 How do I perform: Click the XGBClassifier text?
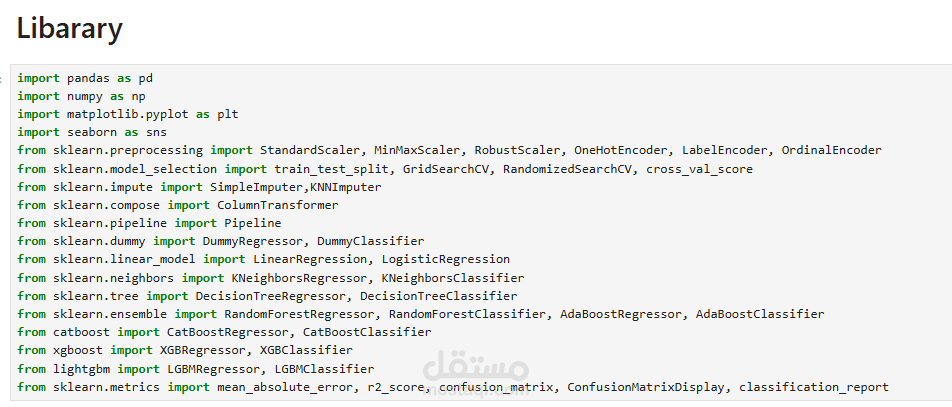point(306,350)
